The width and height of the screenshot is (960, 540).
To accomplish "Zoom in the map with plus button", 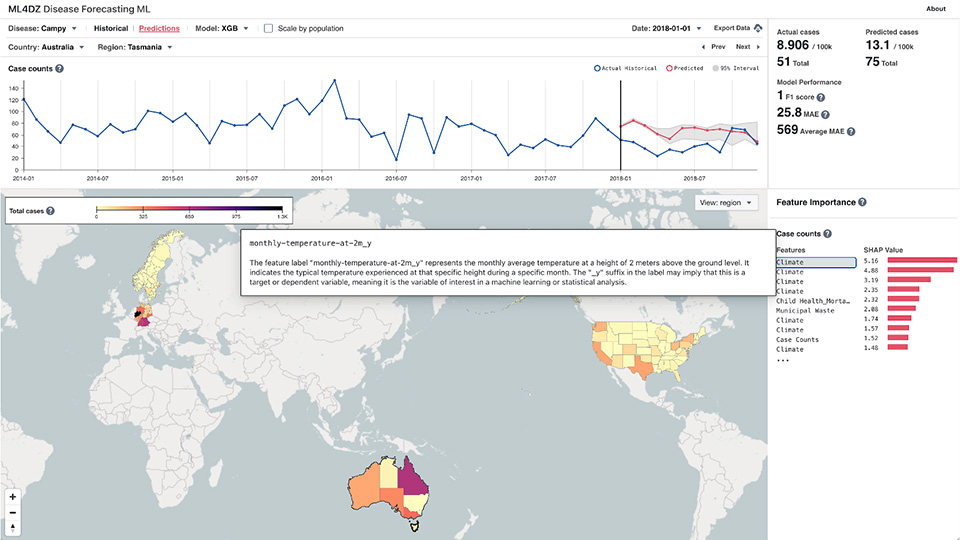I will click(x=12, y=497).
